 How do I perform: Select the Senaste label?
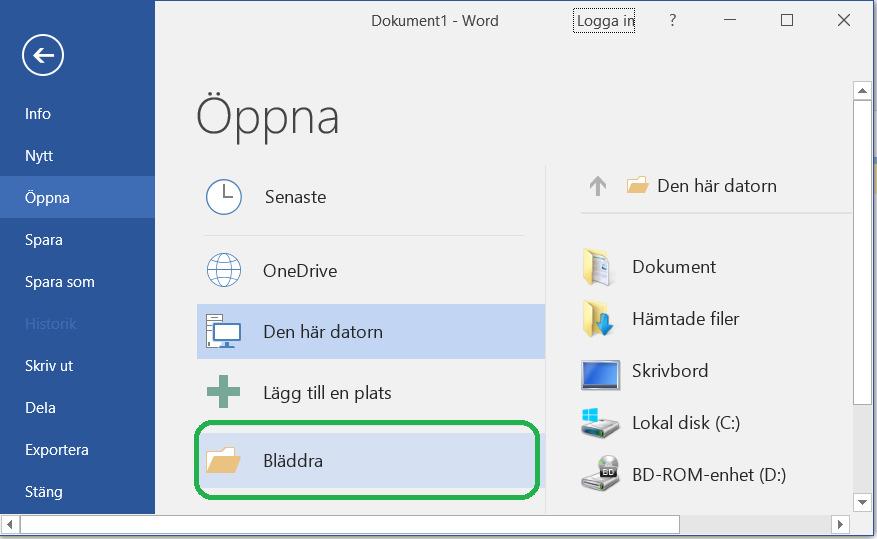click(x=295, y=197)
